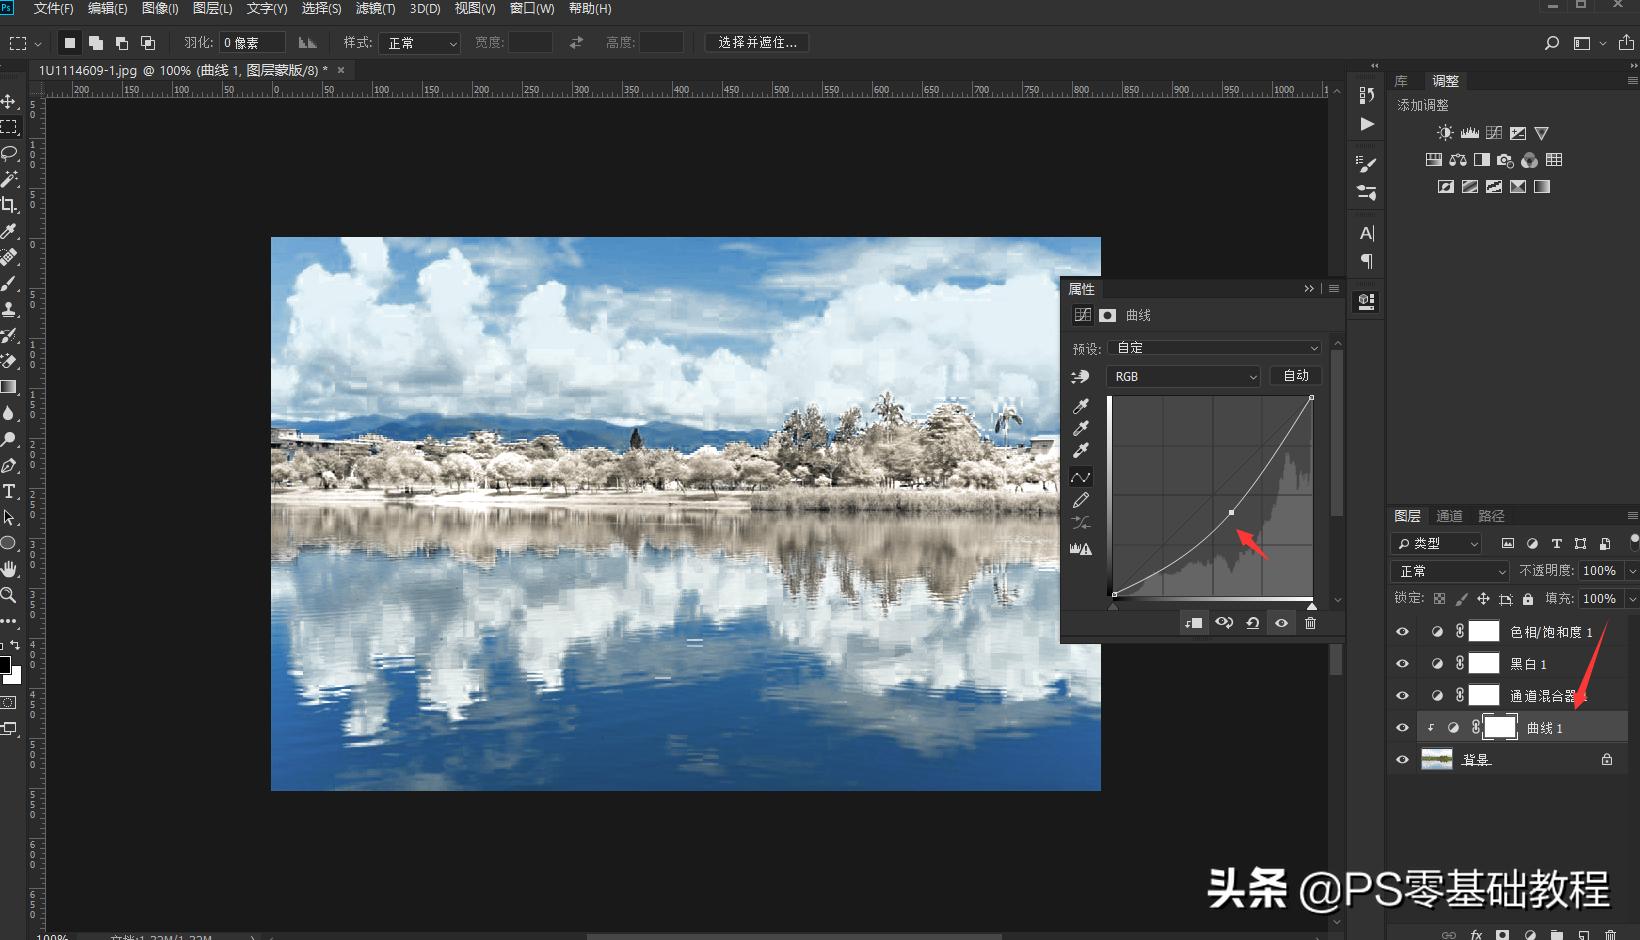Add a Brightness/Contrast adjustment layer
This screenshot has width=1640, height=940.
pos(1445,132)
